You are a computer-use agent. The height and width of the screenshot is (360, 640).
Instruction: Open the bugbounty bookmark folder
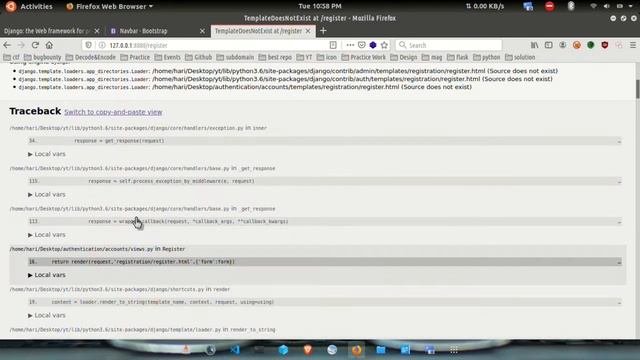tap(42, 57)
